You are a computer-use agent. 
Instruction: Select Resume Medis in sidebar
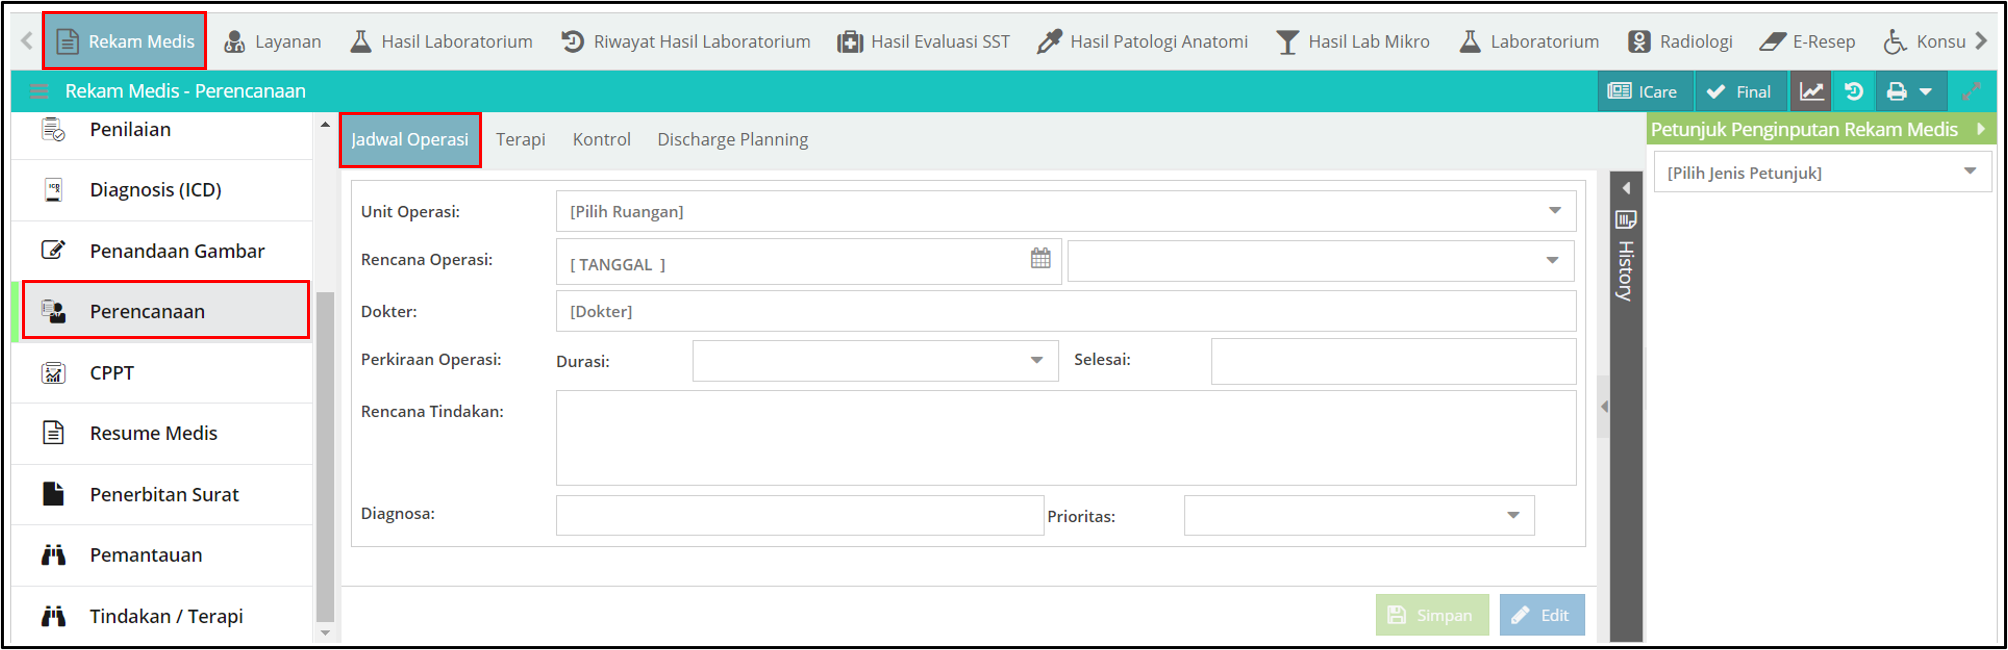point(162,433)
